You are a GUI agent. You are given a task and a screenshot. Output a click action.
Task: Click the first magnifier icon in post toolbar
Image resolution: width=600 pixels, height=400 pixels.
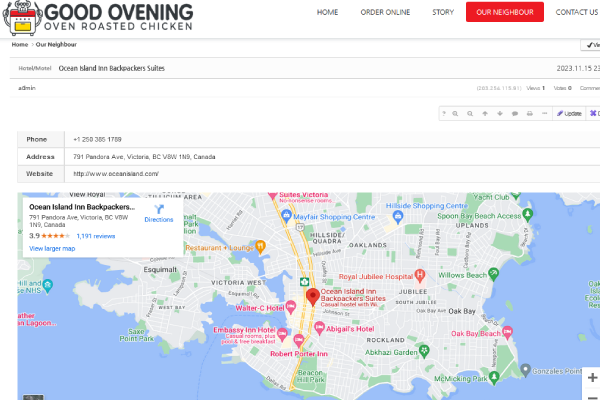pyautogui.click(x=455, y=114)
